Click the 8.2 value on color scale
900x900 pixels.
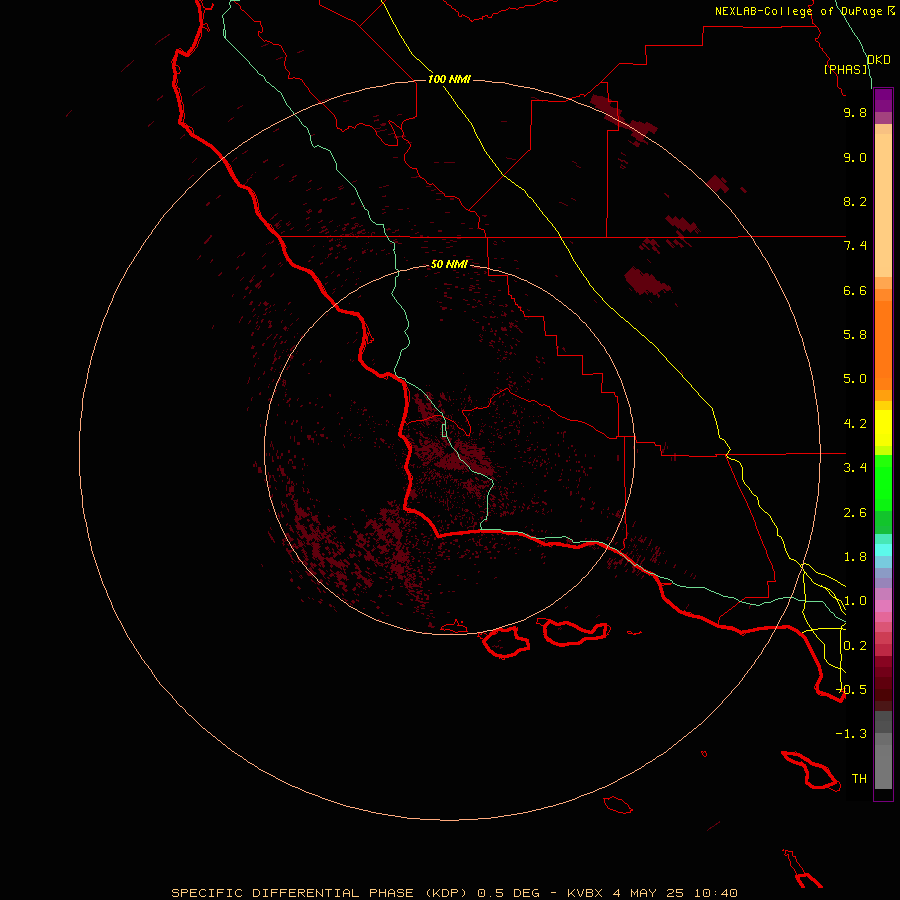coord(855,201)
